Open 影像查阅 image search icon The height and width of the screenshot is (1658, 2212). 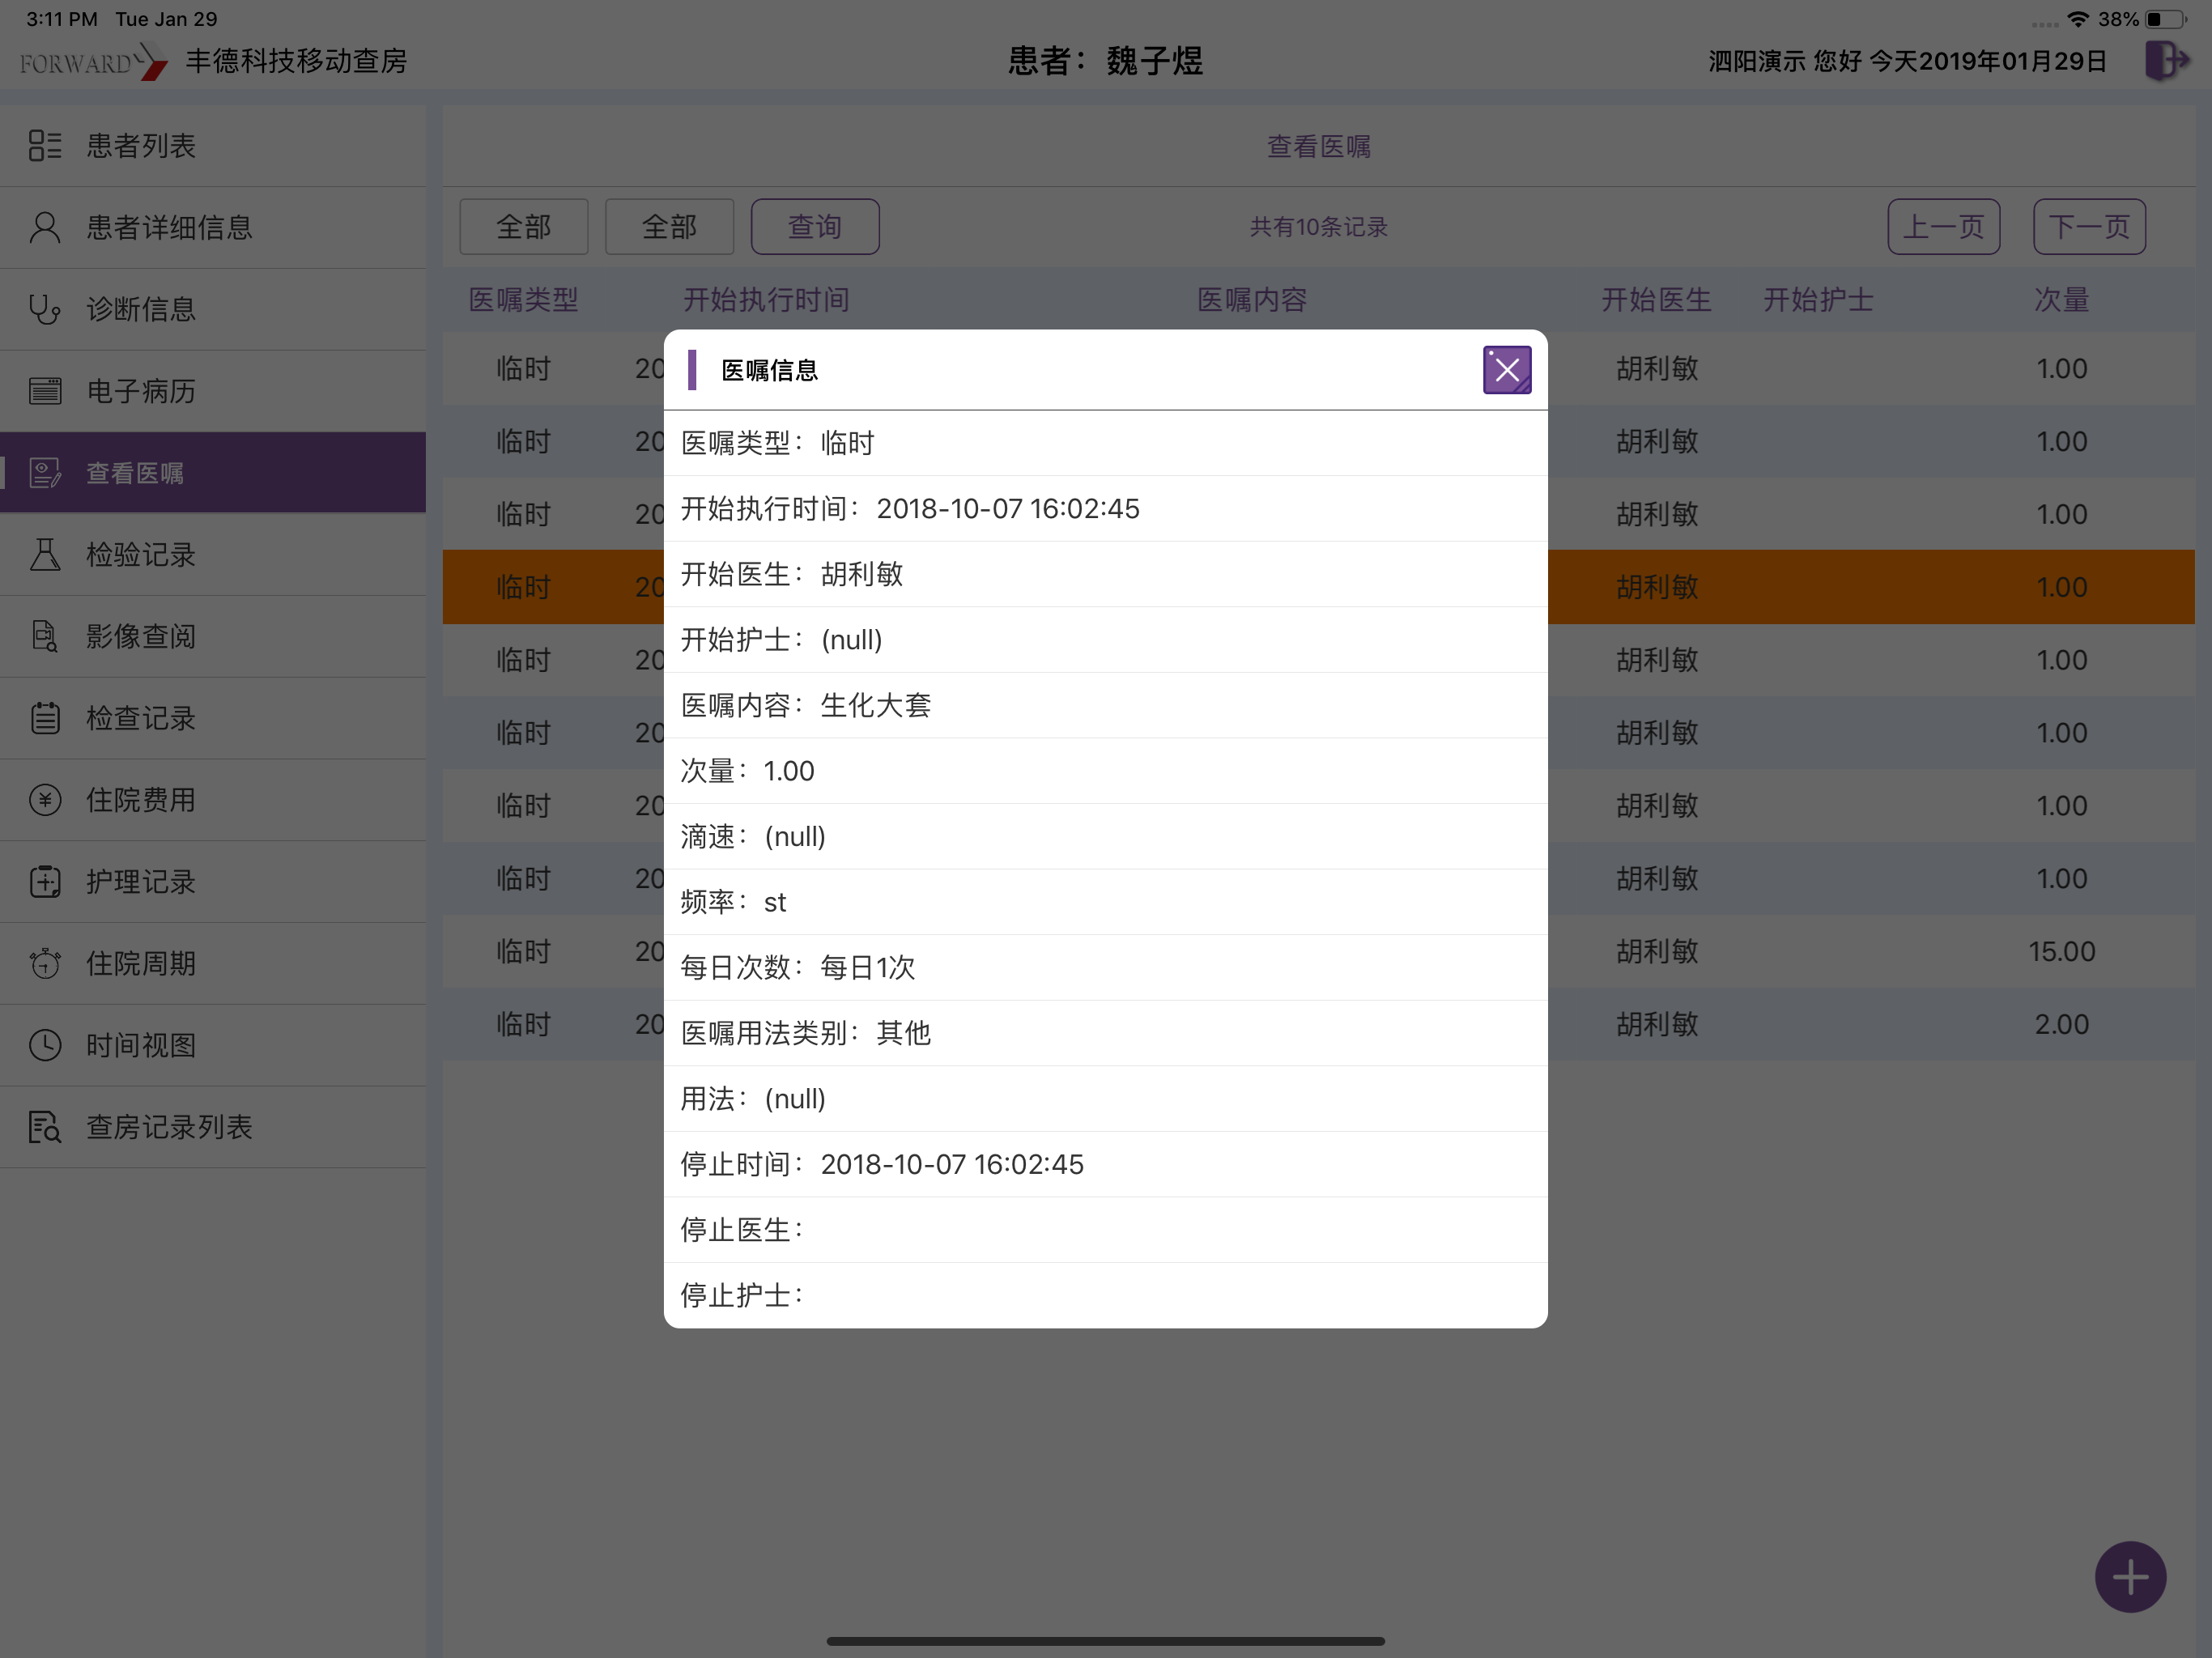[x=45, y=637]
